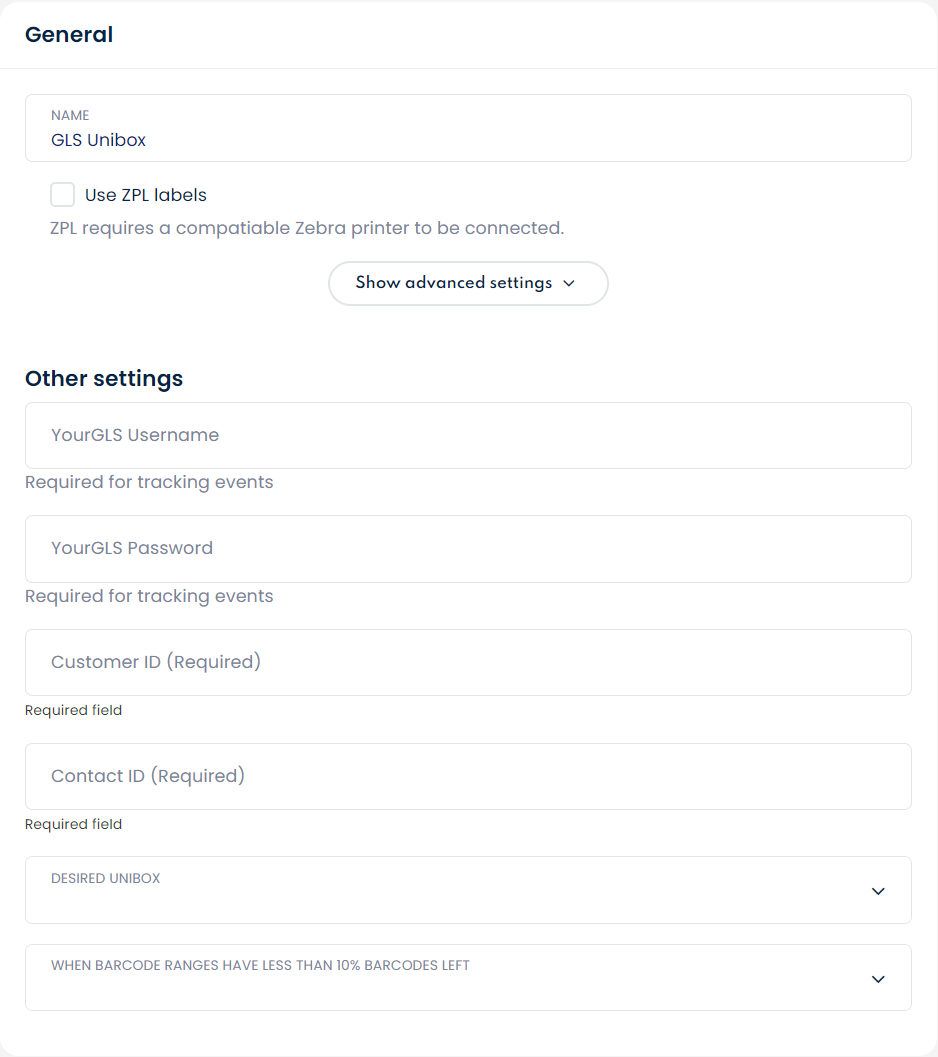Click "Required field" note under Customer ID
Viewport: 938px width, 1057px height.
point(74,710)
